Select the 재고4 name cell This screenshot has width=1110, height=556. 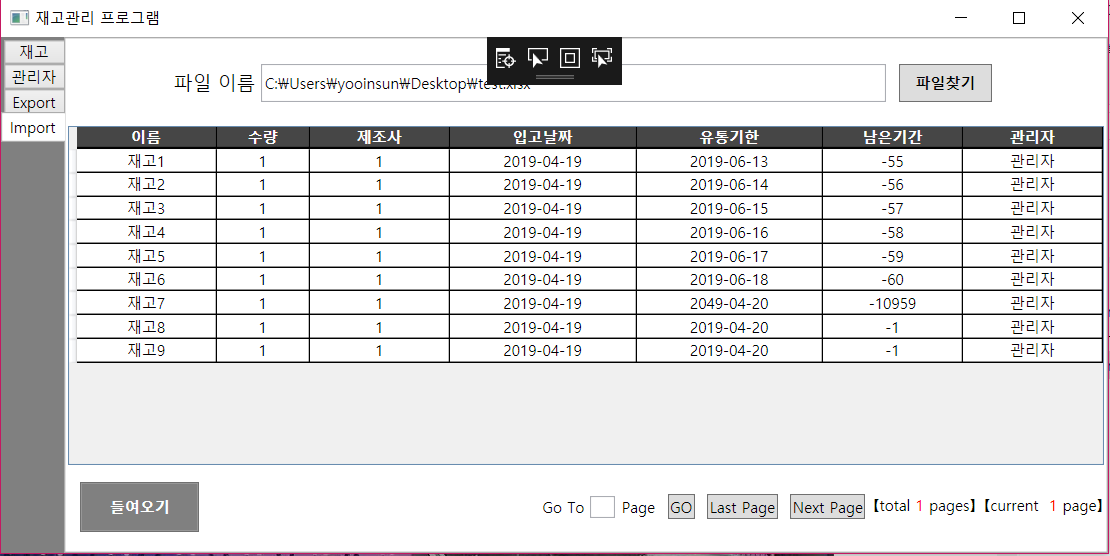coord(147,232)
